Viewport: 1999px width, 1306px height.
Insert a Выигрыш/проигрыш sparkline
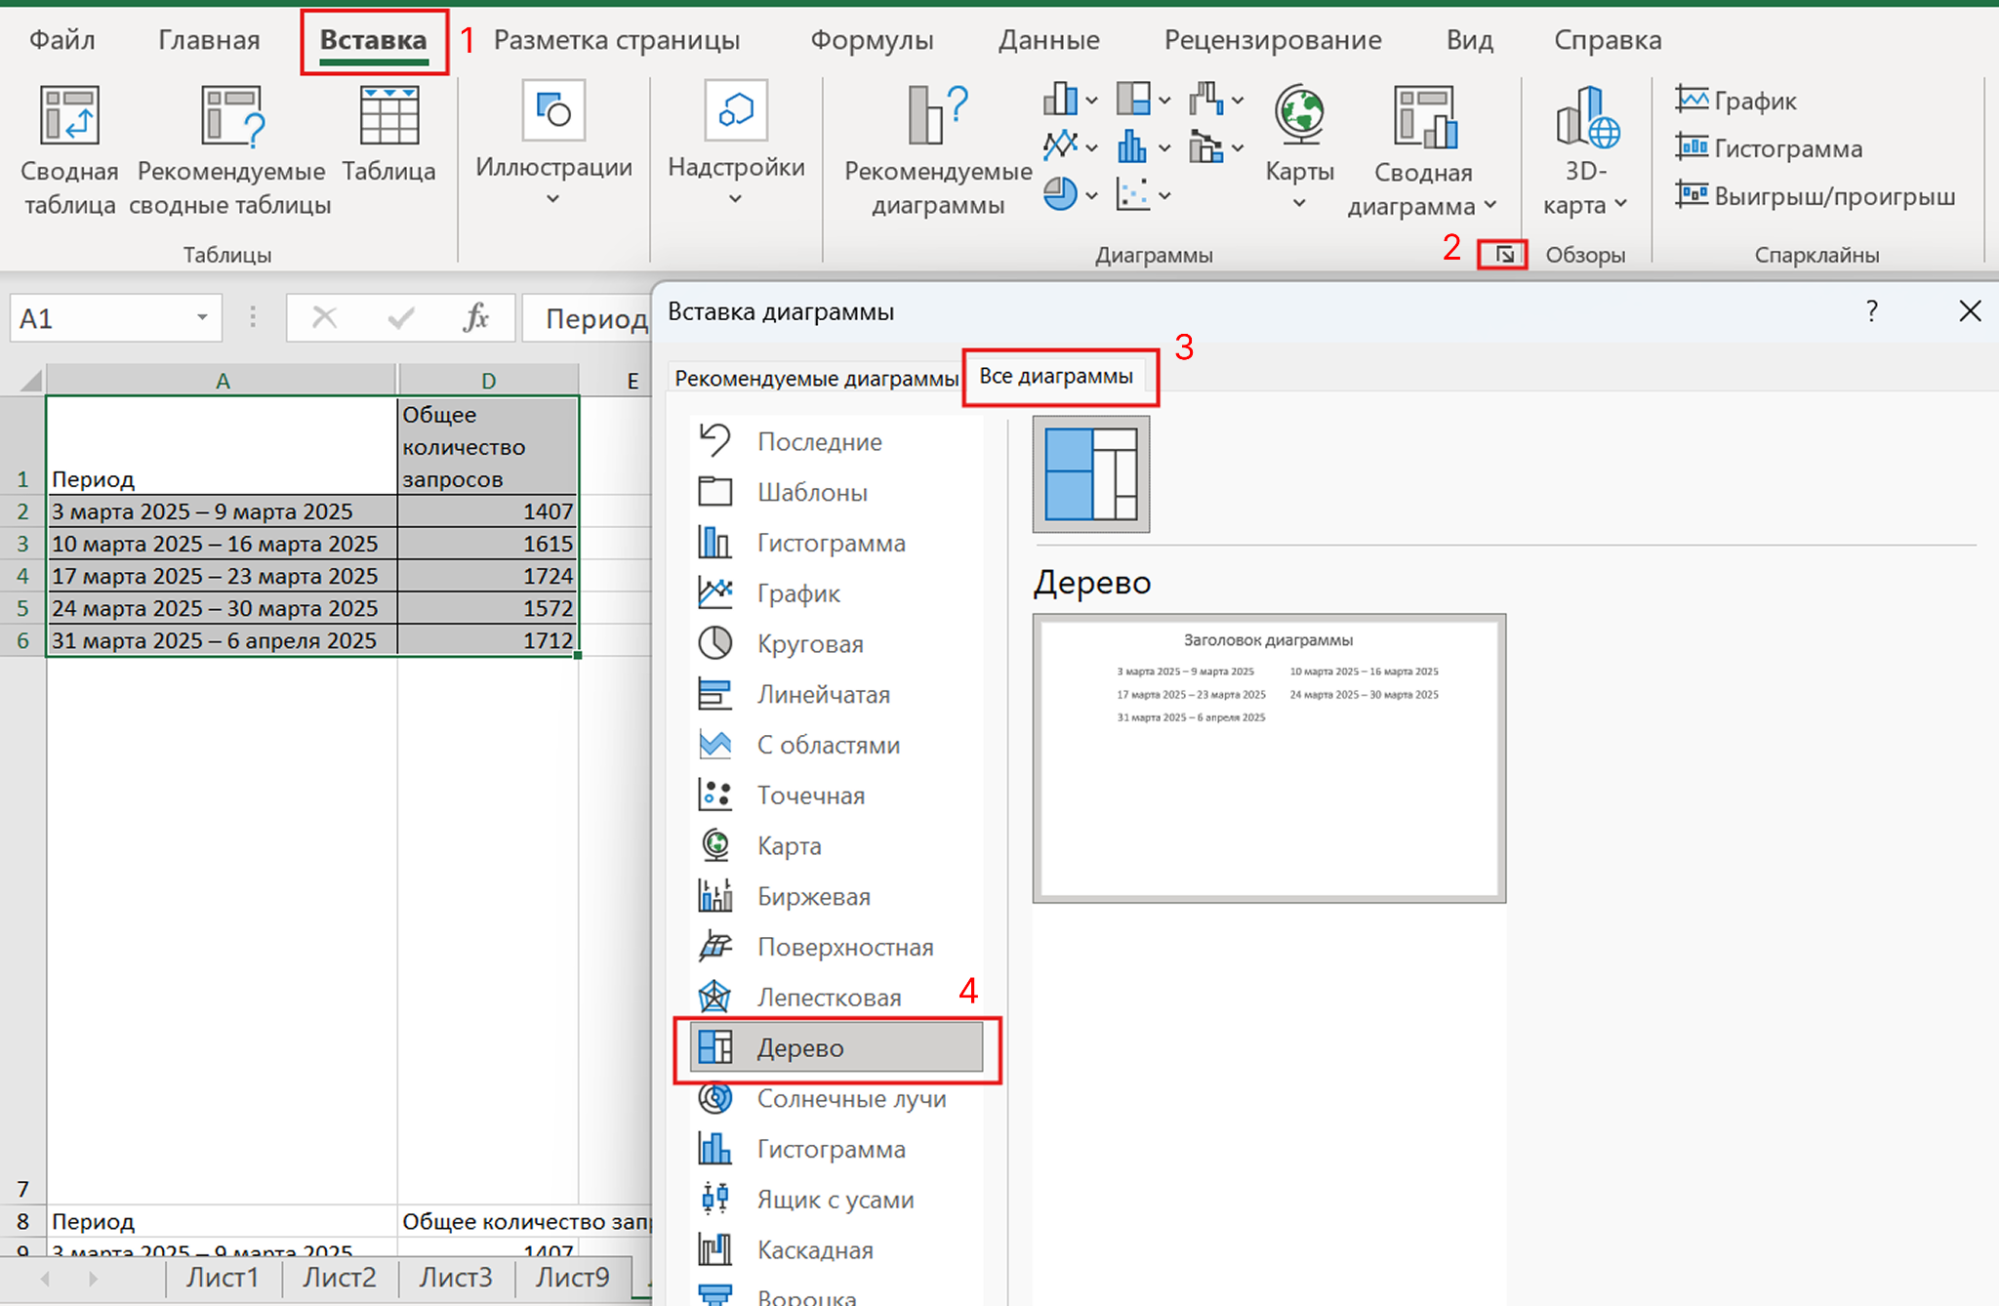point(1815,196)
